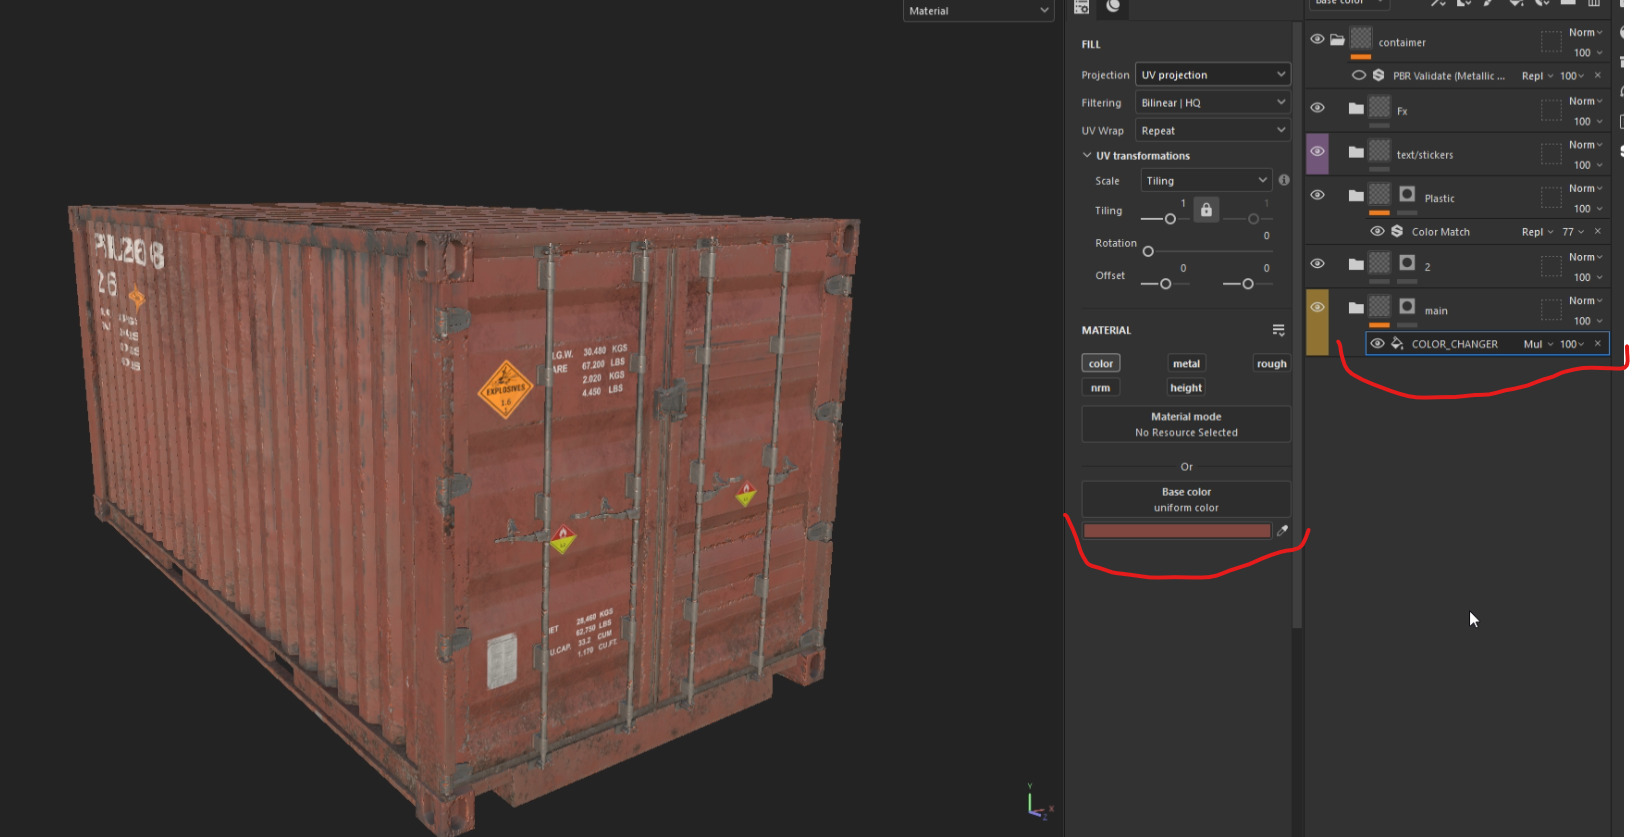Open containter layer Norm blend dropdown
1632x837 pixels.
point(1585,33)
